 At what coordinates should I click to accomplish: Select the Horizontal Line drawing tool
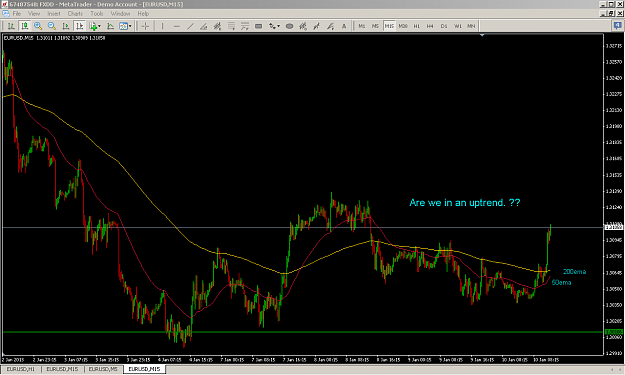177,26
